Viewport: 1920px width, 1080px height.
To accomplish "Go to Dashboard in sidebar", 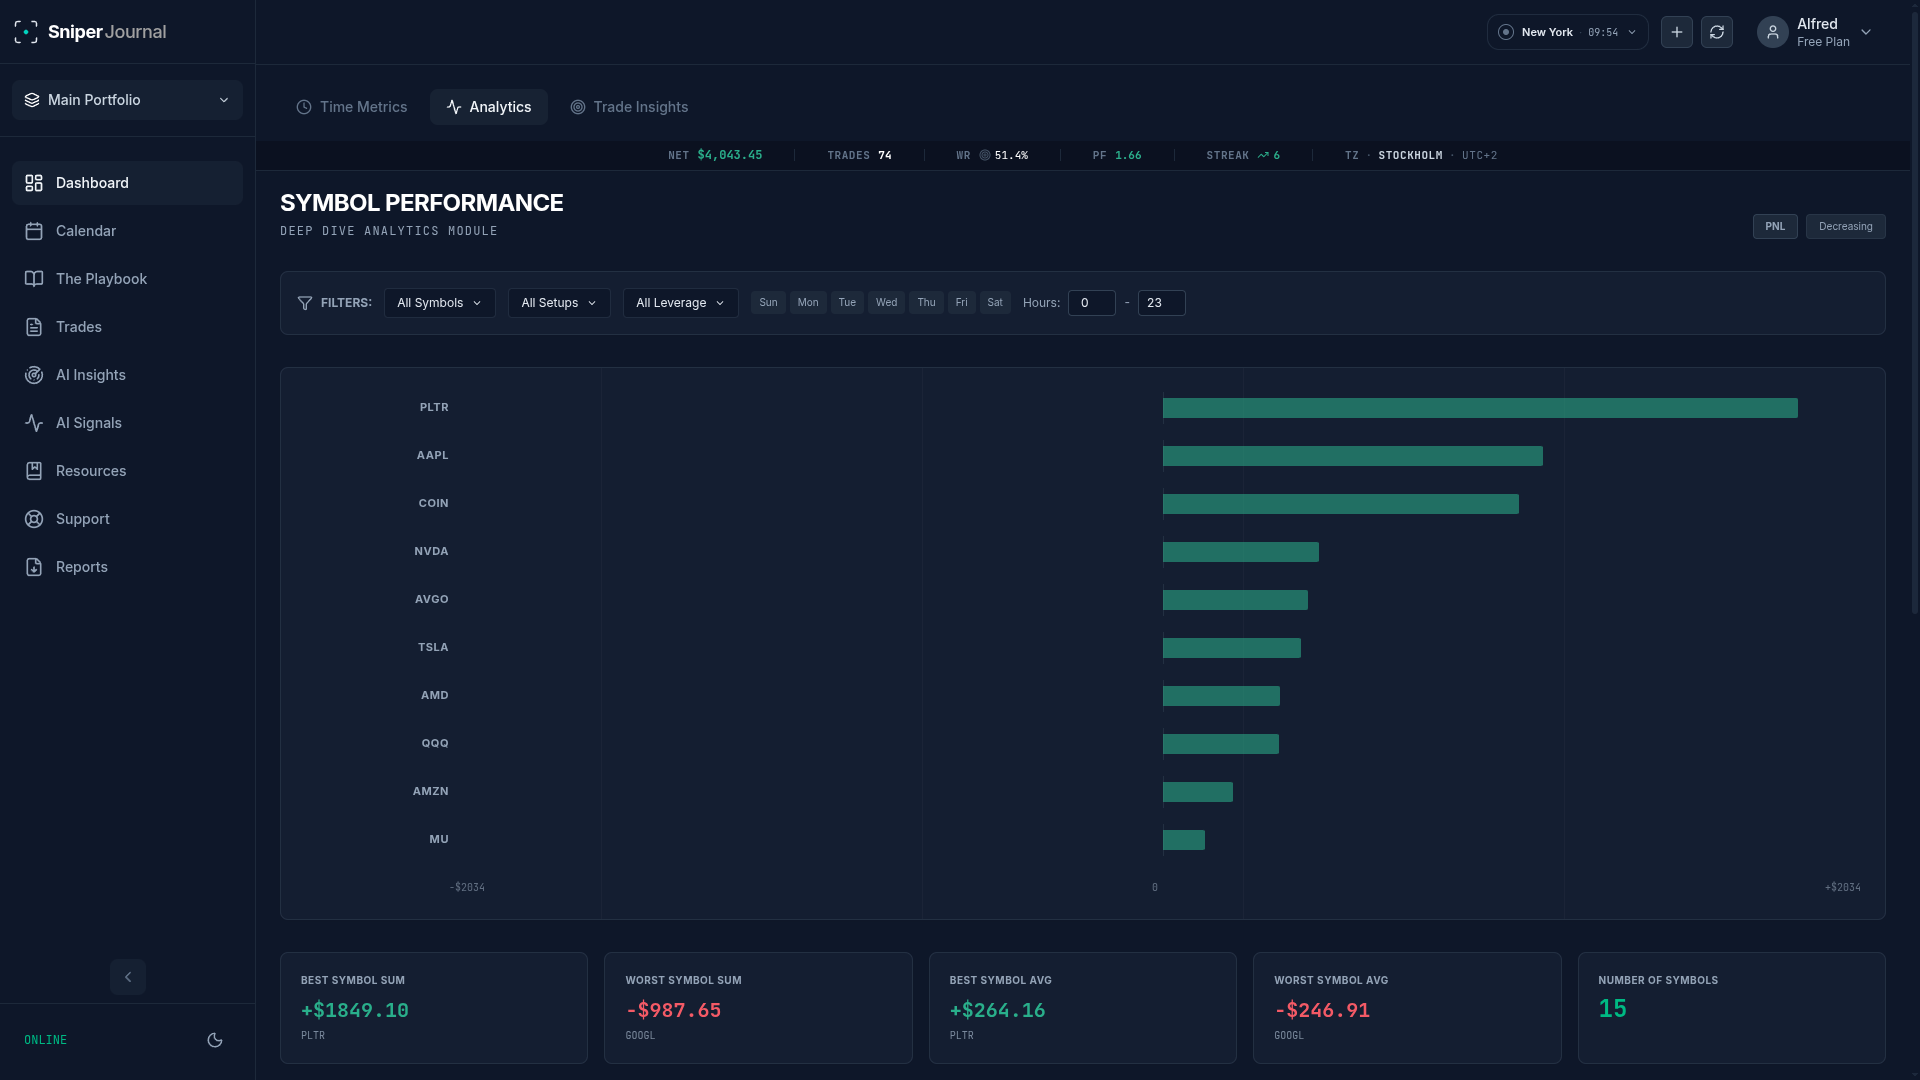I will pos(128,183).
